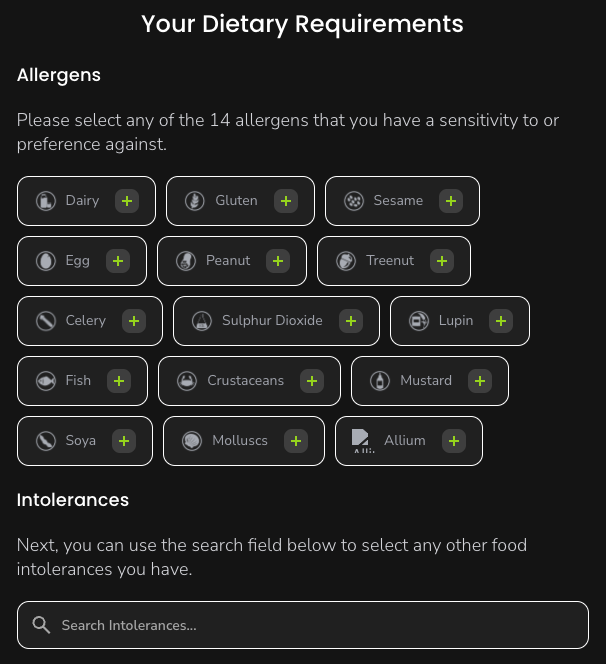Image resolution: width=606 pixels, height=664 pixels.
Task: Click the Peanut allergen icon
Action: [x=185, y=261]
